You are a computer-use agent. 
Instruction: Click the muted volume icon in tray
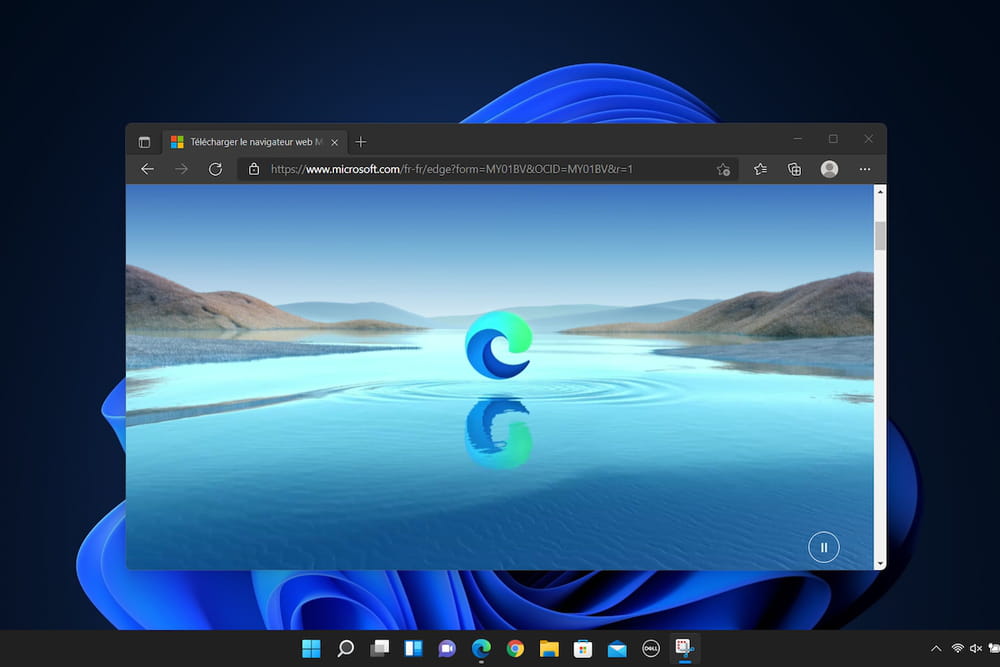976,649
